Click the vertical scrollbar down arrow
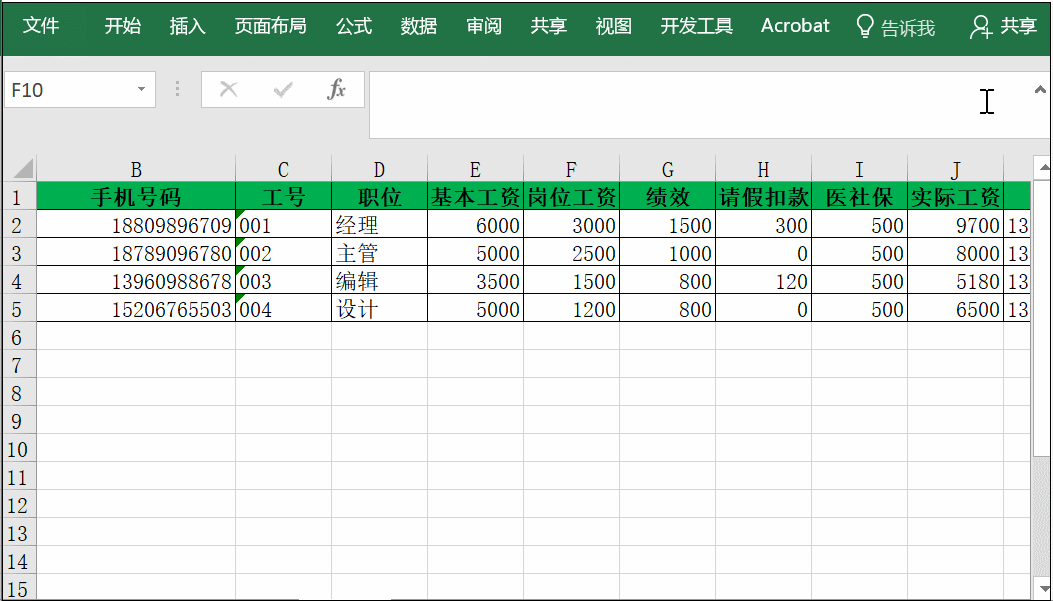 [x=1043, y=589]
